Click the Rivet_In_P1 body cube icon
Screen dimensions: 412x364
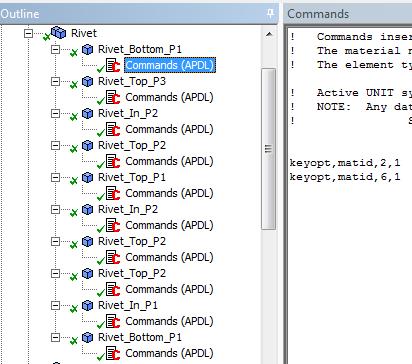[87, 305]
